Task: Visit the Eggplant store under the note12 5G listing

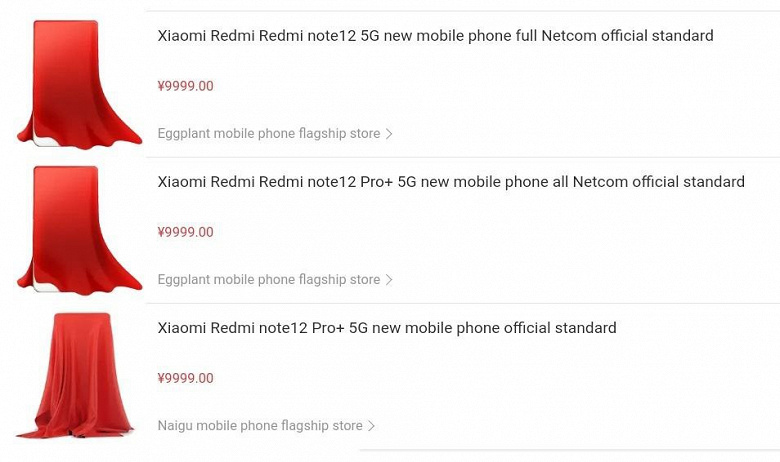Action: tap(268, 134)
